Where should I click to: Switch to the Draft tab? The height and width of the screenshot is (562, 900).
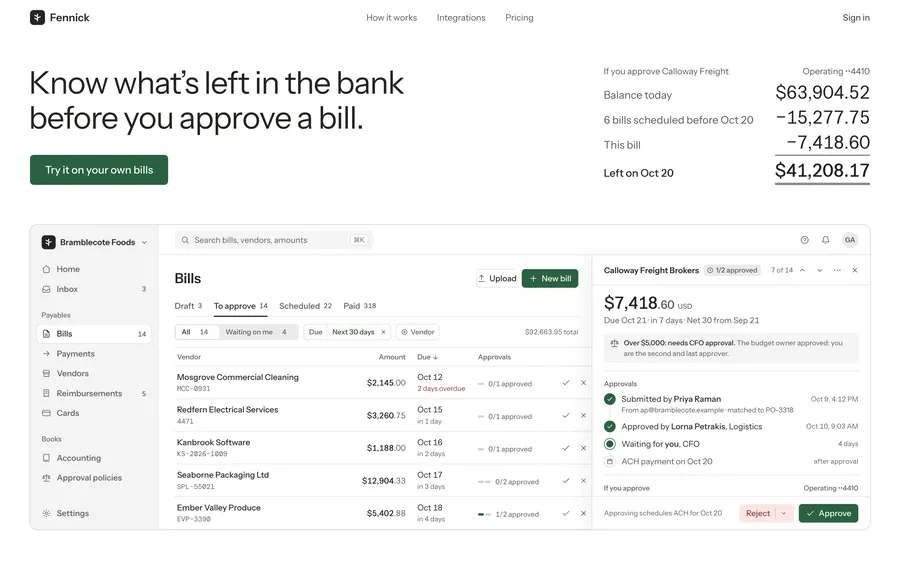[x=188, y=306]
